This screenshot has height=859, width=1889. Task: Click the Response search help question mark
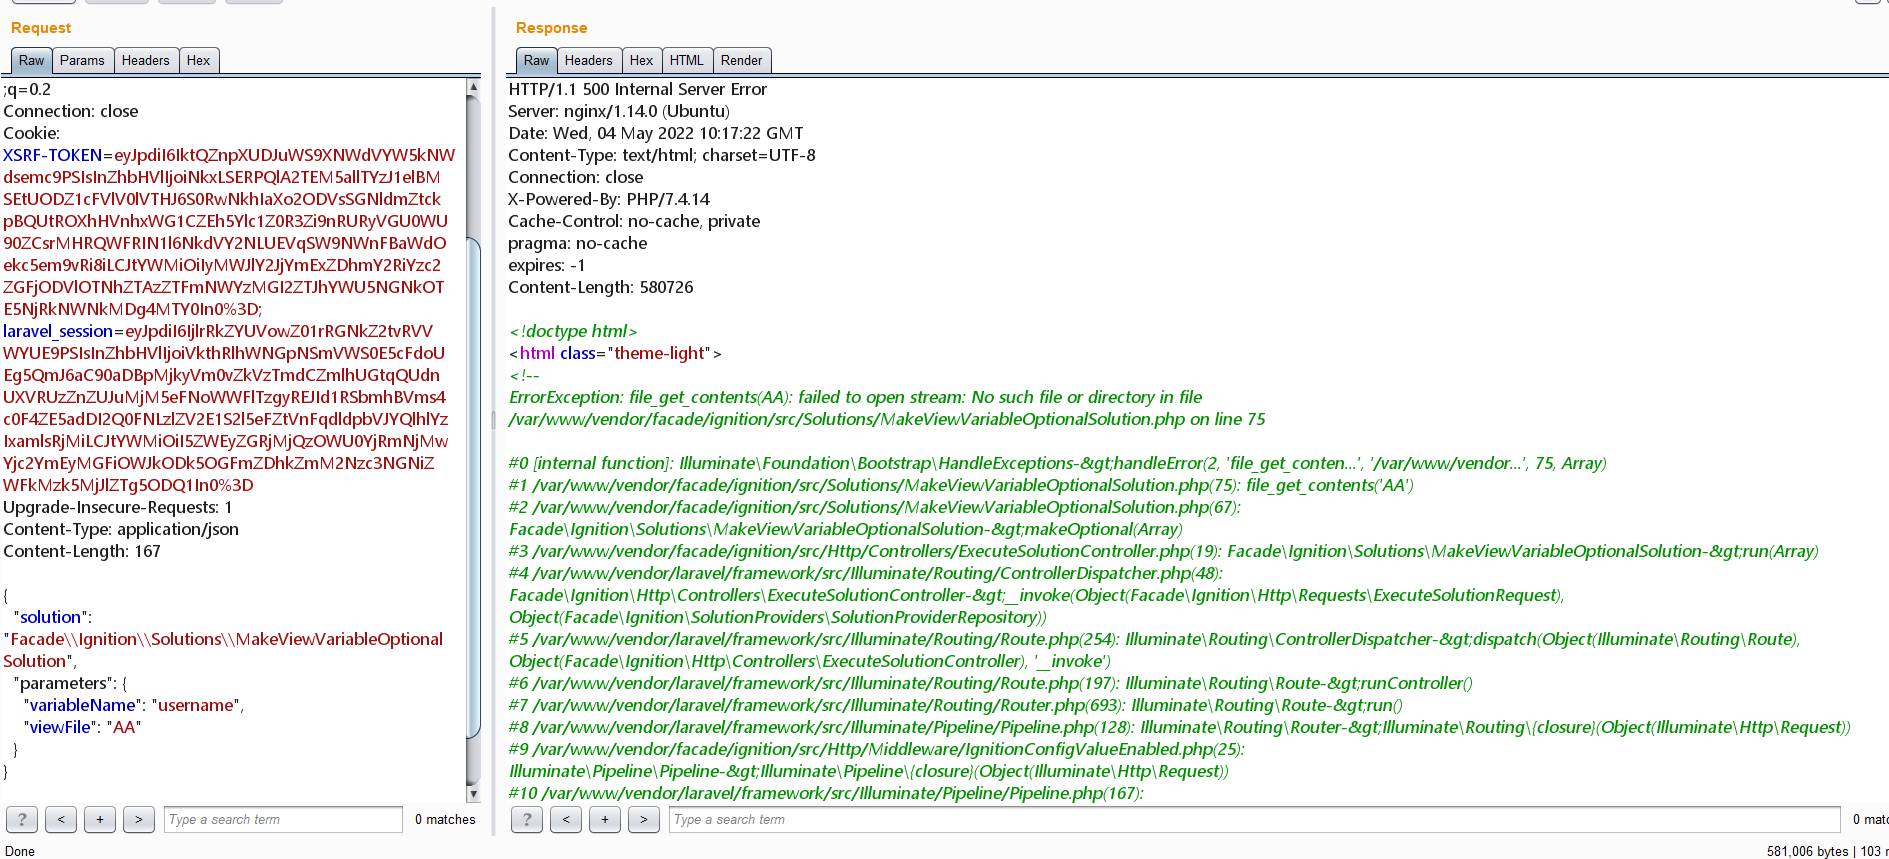[527, 820]
